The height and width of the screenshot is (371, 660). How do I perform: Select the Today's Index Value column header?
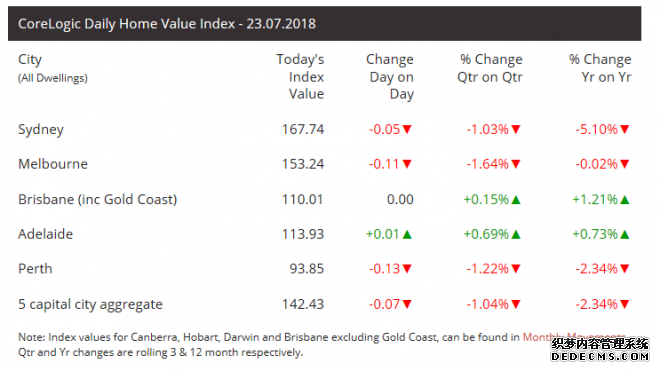(x=300, y=77)
